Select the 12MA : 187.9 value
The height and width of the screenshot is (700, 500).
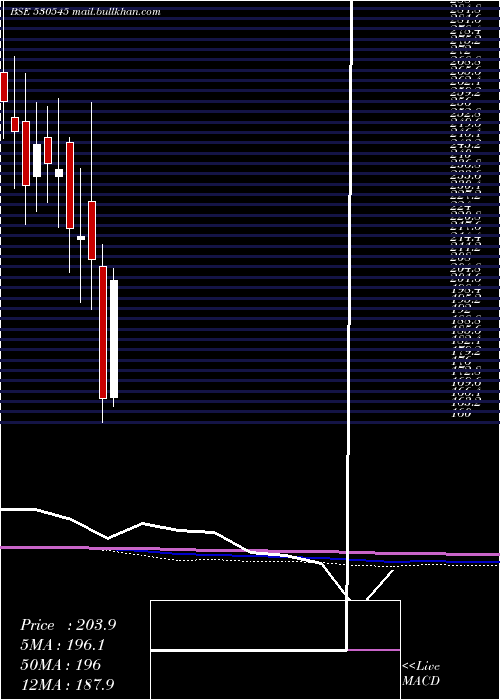point(69,684)
